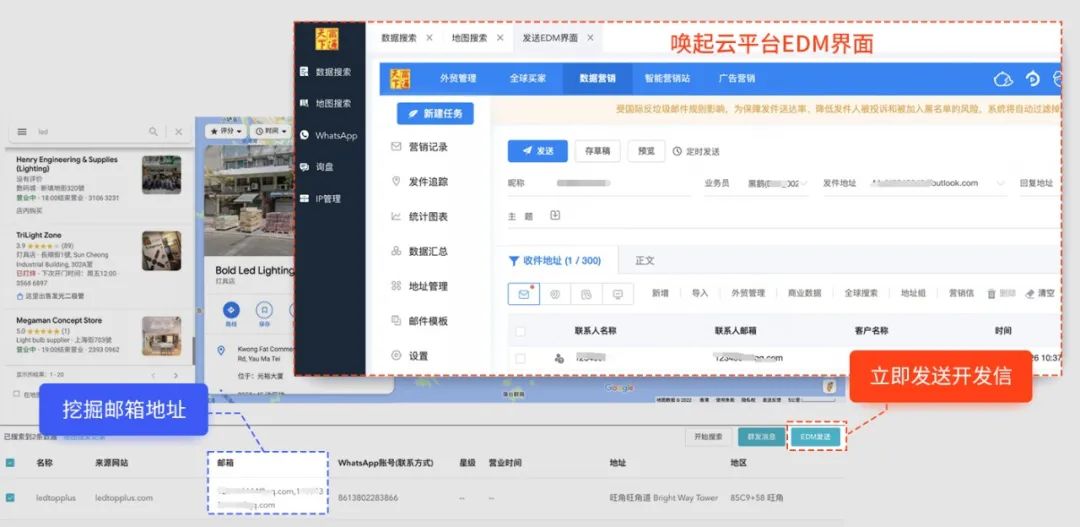Expand the 时间 hours filter dropdown
Image resolution: width=1080 pixels, height=527 pixels.
[x=270, y=131]
